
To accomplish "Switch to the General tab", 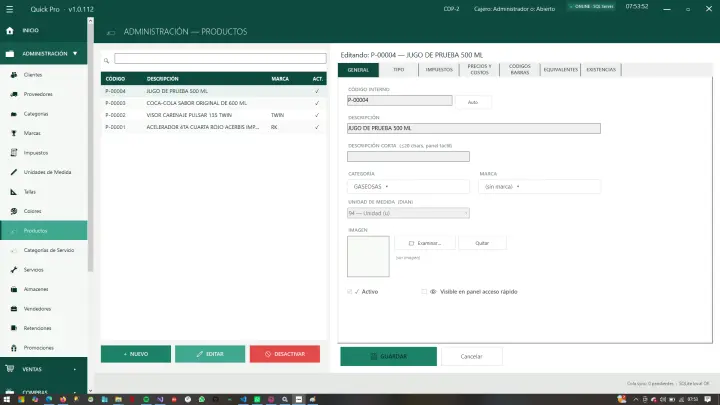I will click(x=358, y=70).
